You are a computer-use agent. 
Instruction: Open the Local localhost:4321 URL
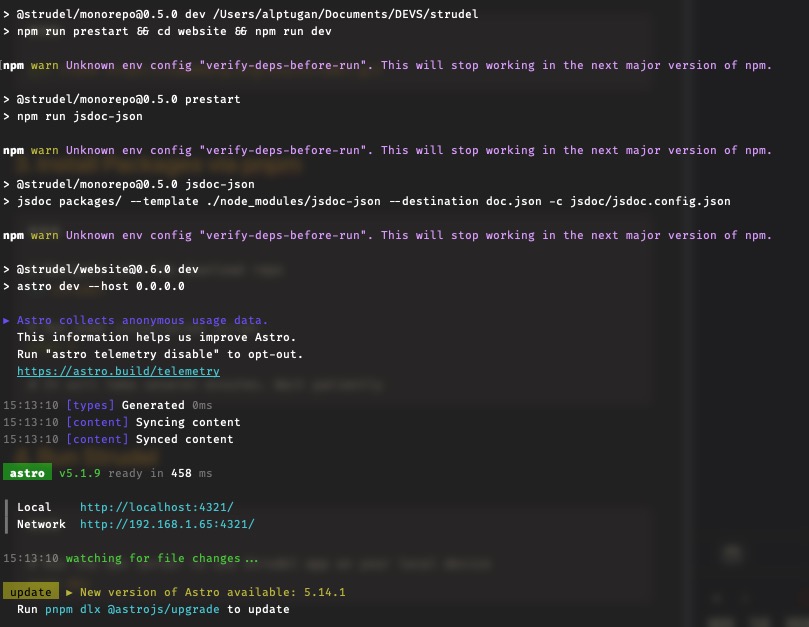point(156,507)
